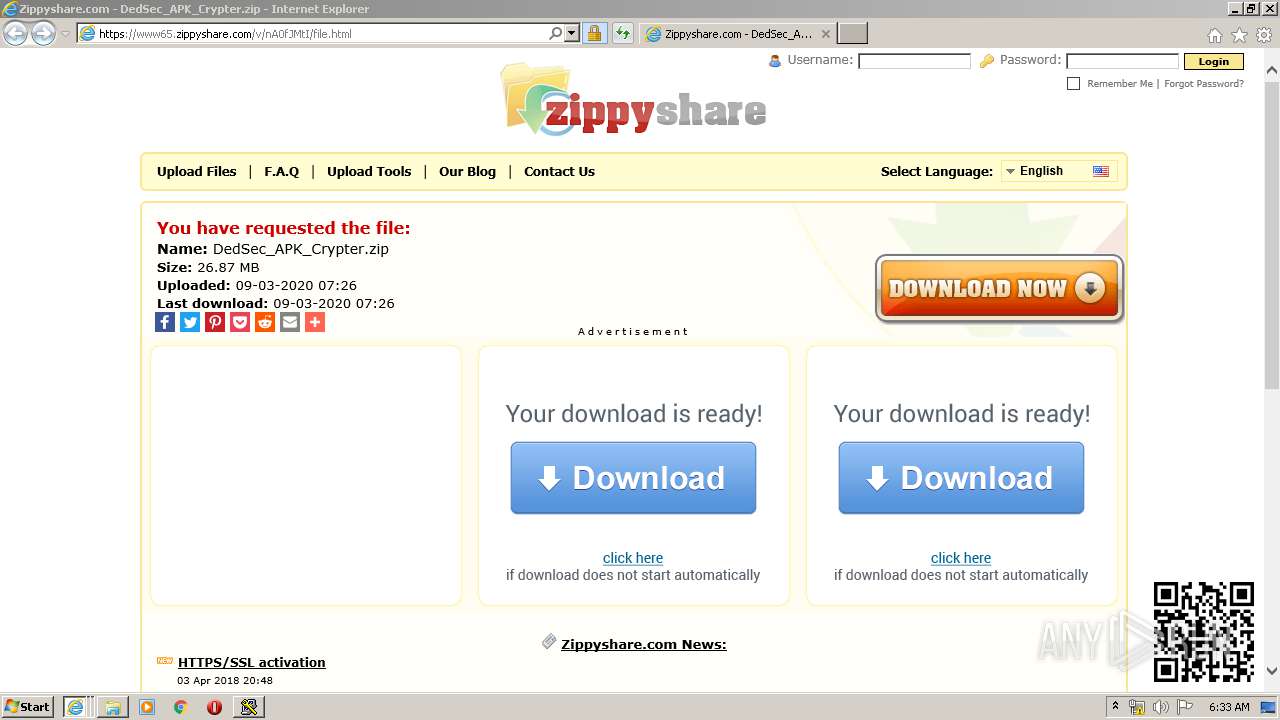The height and width of the screenshot is (720, 1280).
Task: Share file on Twitter icon
Action: point(190,322)
